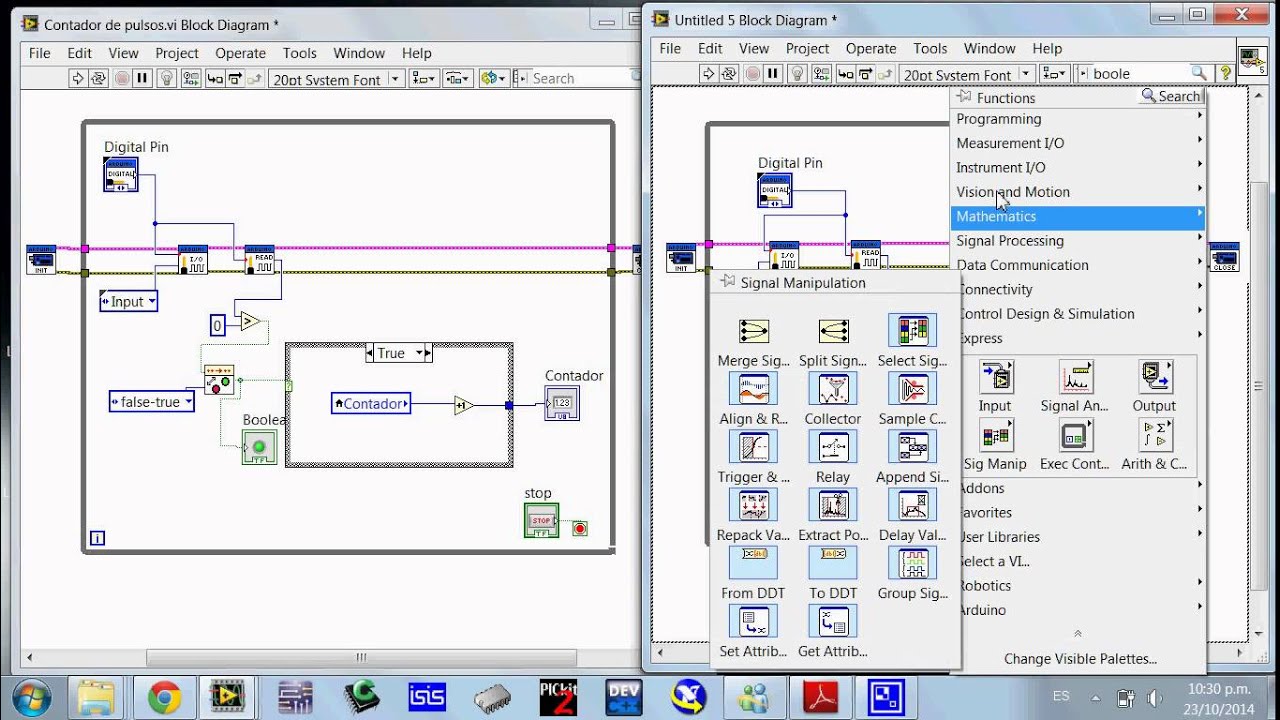The image size is (1280, 720).
Task: Open Window menu in Untitled 5 window
Action: [x=989, y=48]
